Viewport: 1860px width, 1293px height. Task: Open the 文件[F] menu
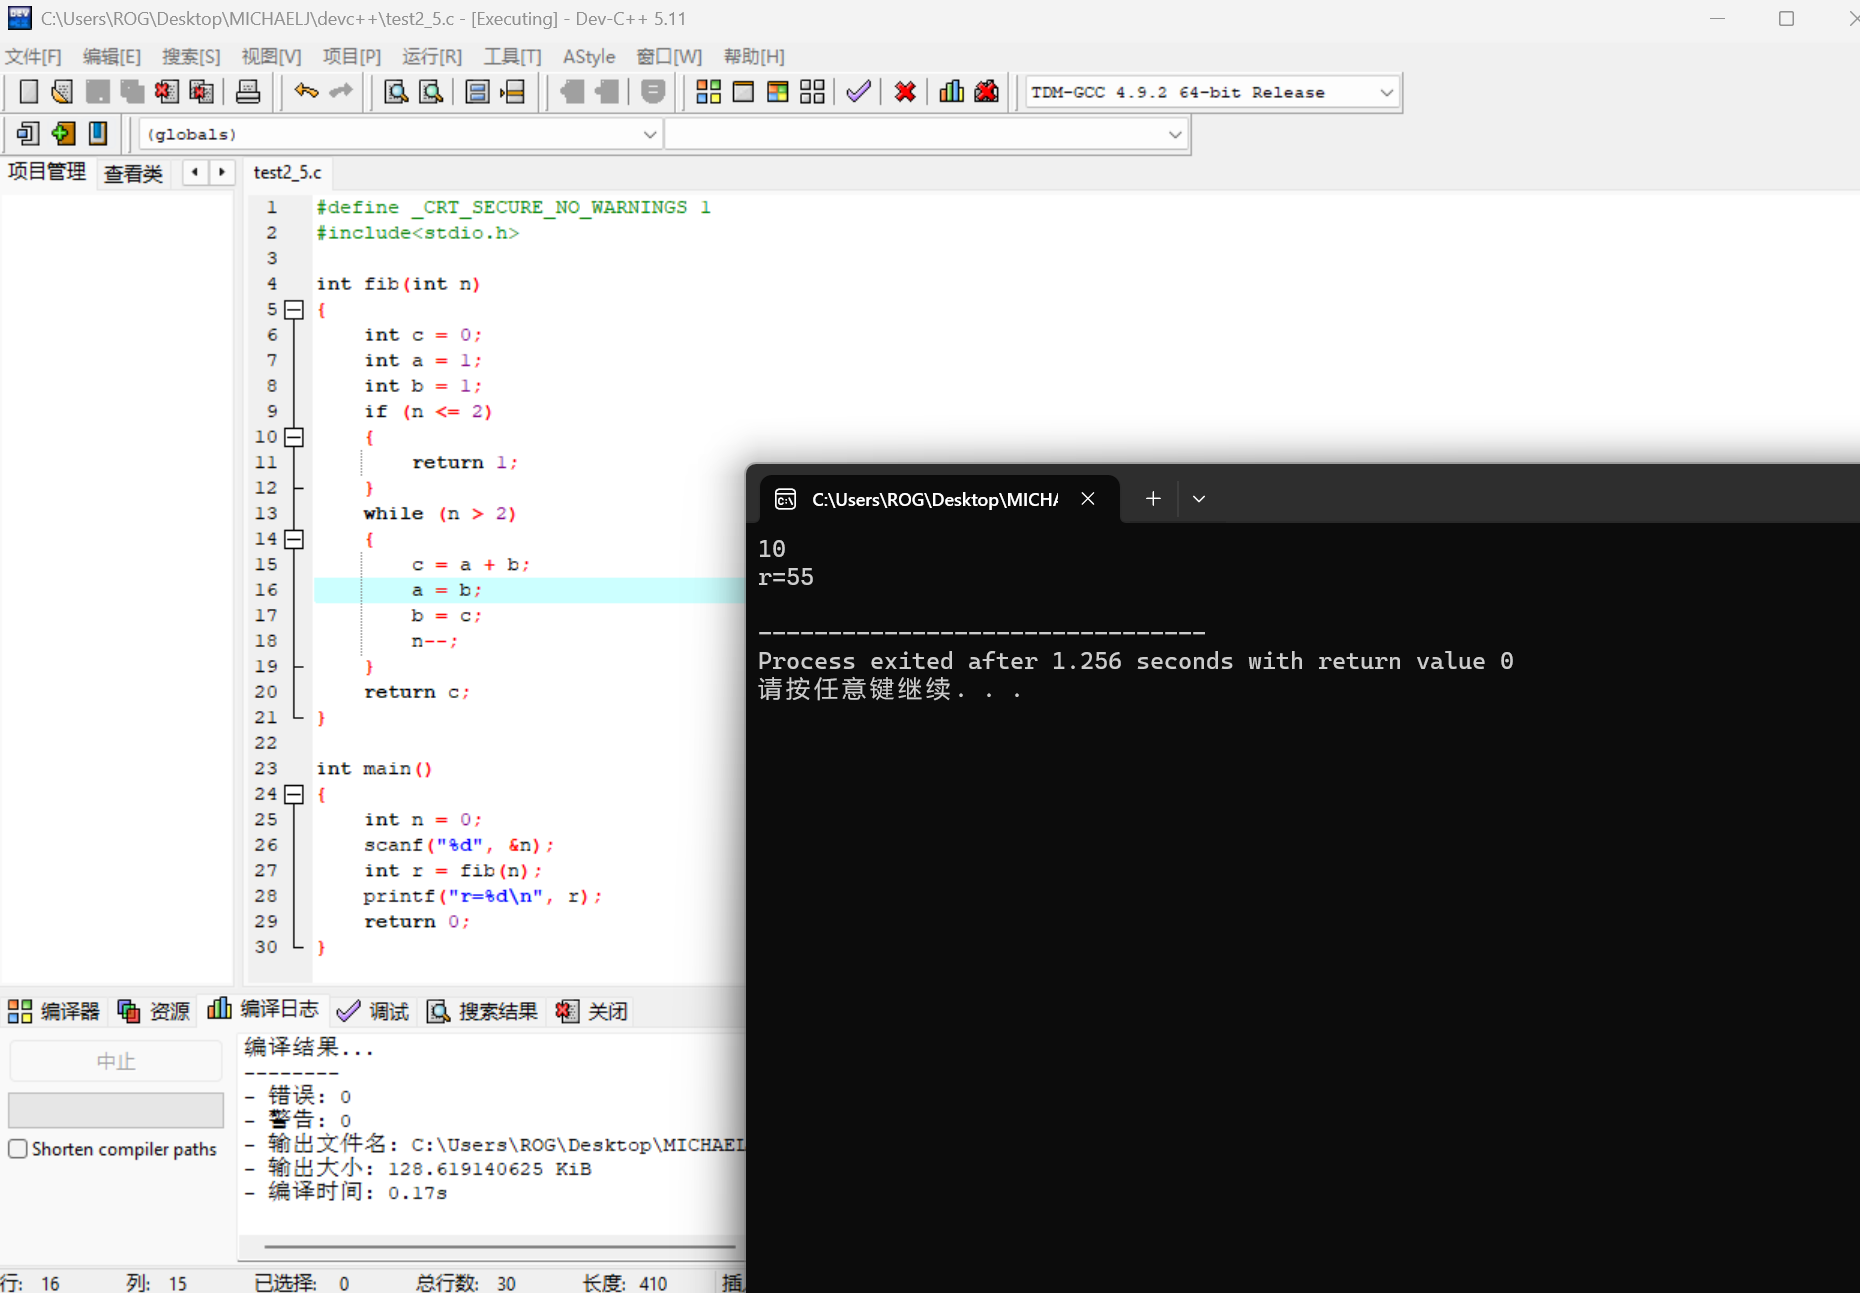coord(33,57)
